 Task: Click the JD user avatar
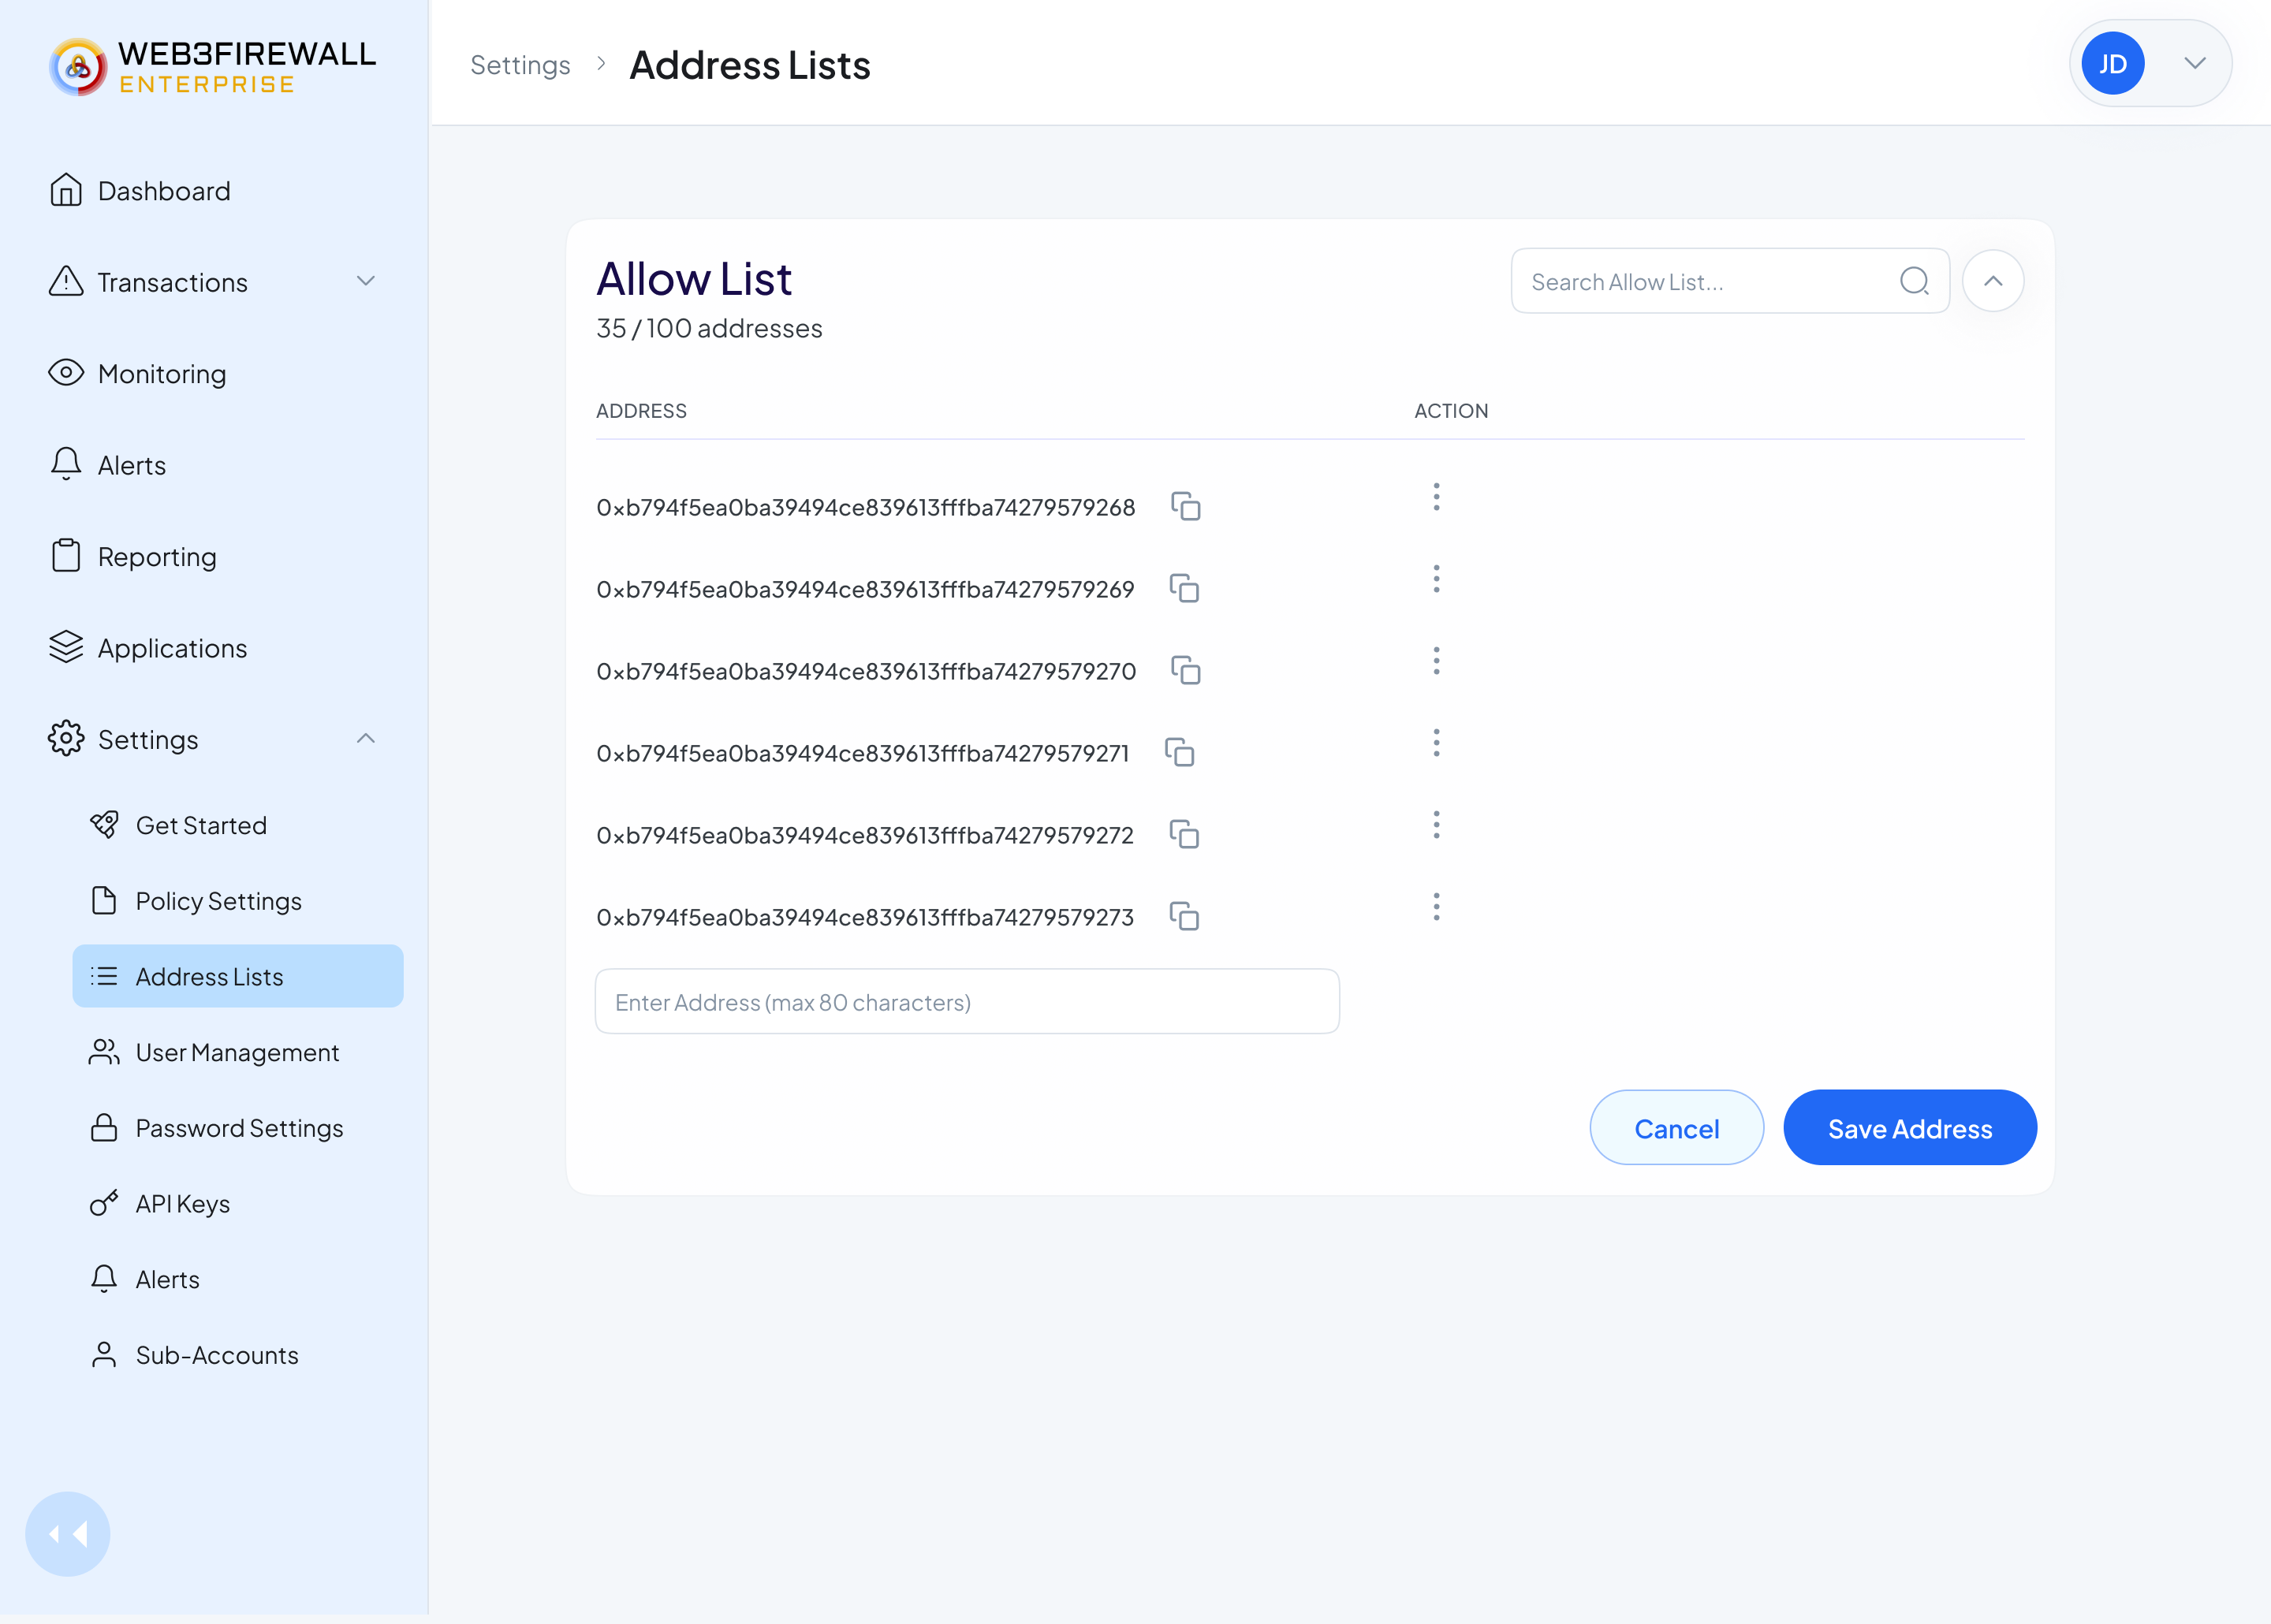tap(2113, 64)
